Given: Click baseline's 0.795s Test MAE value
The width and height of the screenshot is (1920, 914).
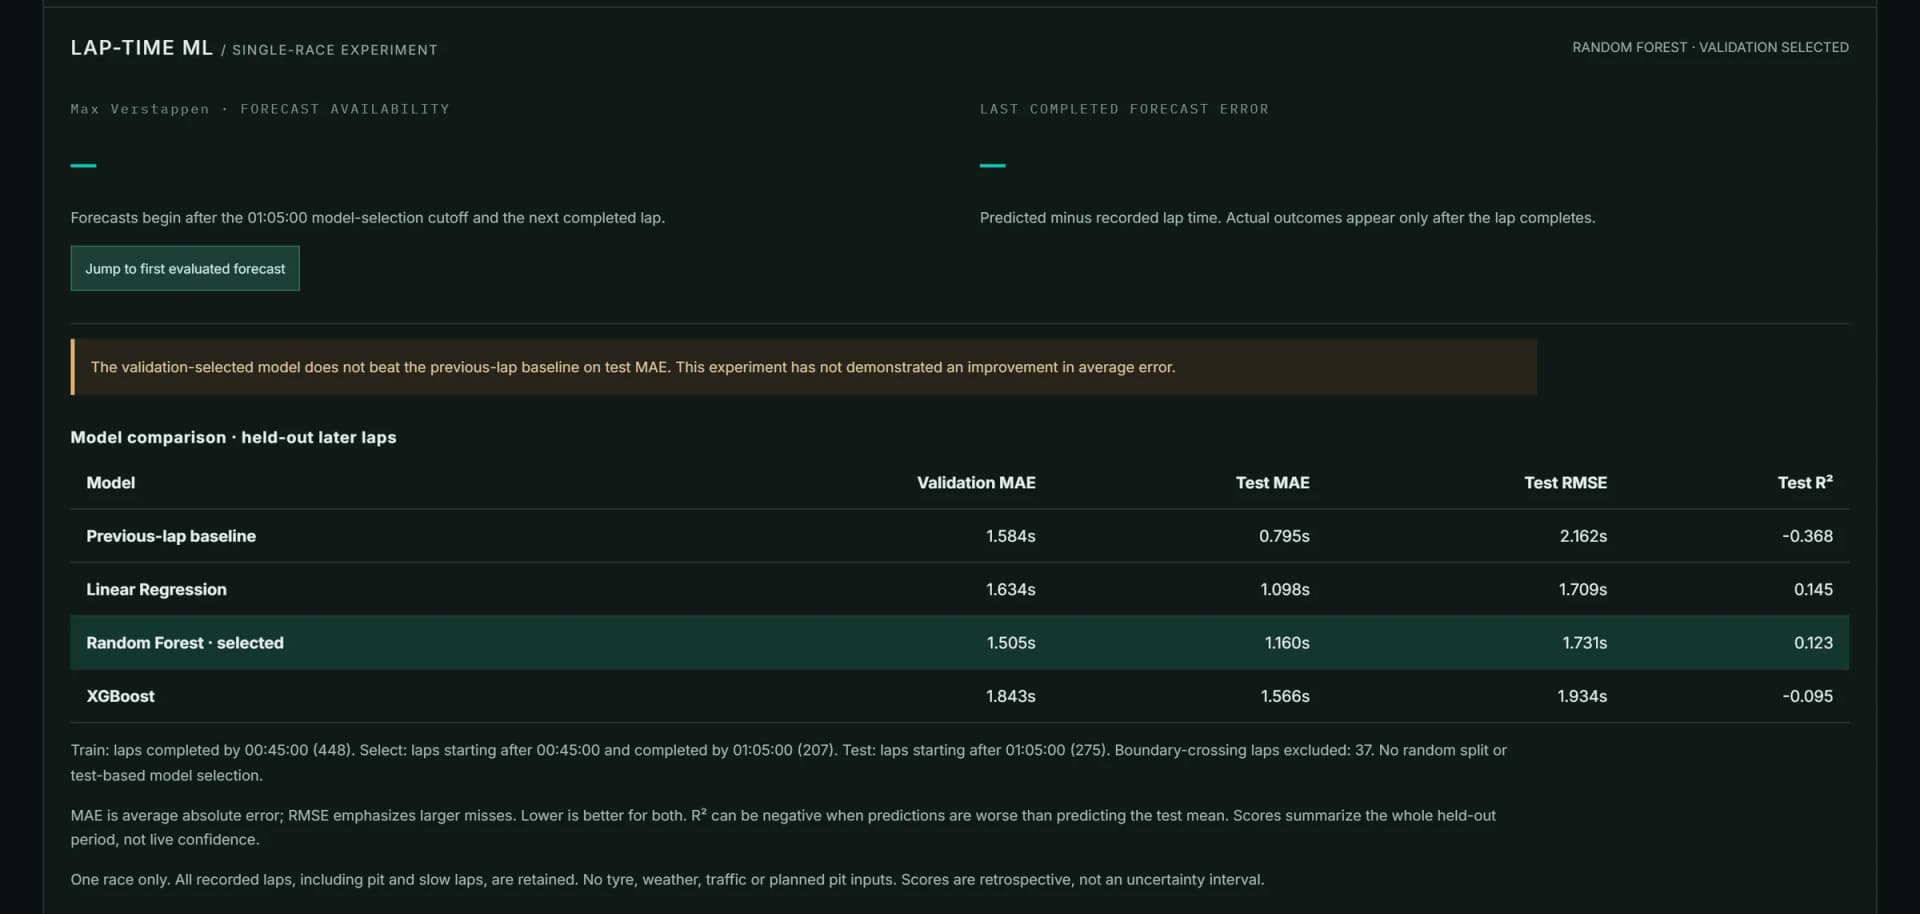Looking at the screenshot, I should (1284, 536).
